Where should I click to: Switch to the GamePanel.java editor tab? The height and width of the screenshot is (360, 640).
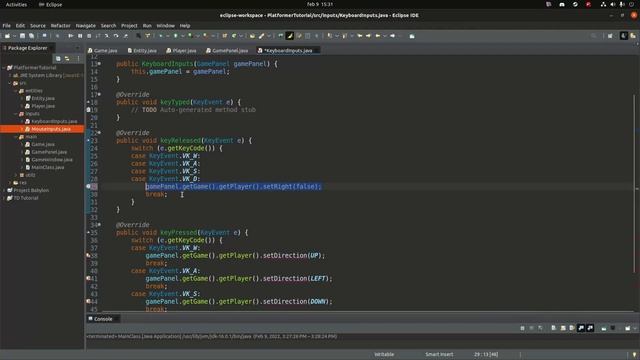point(227,51)
